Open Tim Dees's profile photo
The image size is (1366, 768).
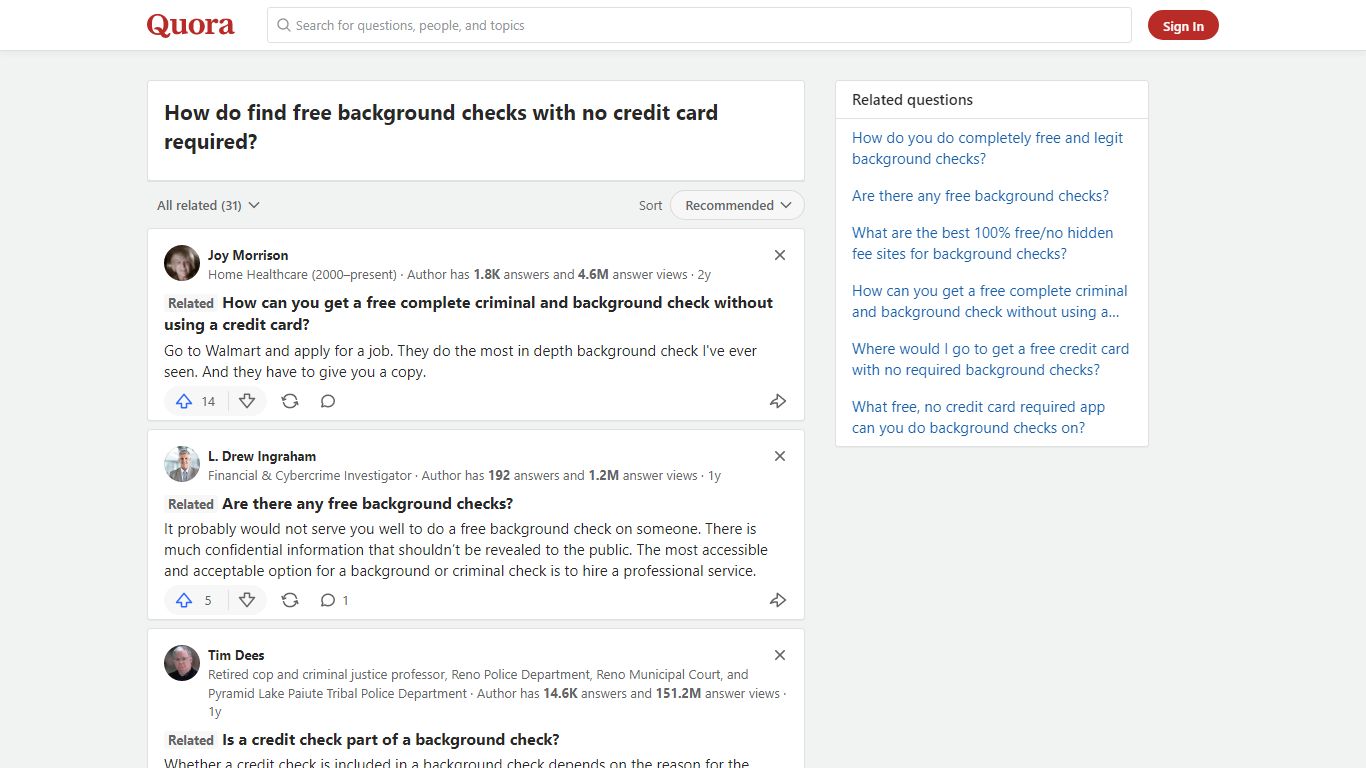click(x=182, y=663)
